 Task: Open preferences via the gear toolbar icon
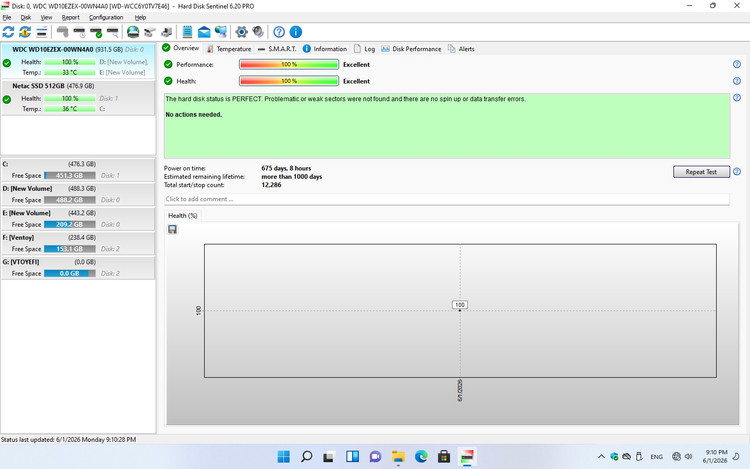click(x=242, y=32)
